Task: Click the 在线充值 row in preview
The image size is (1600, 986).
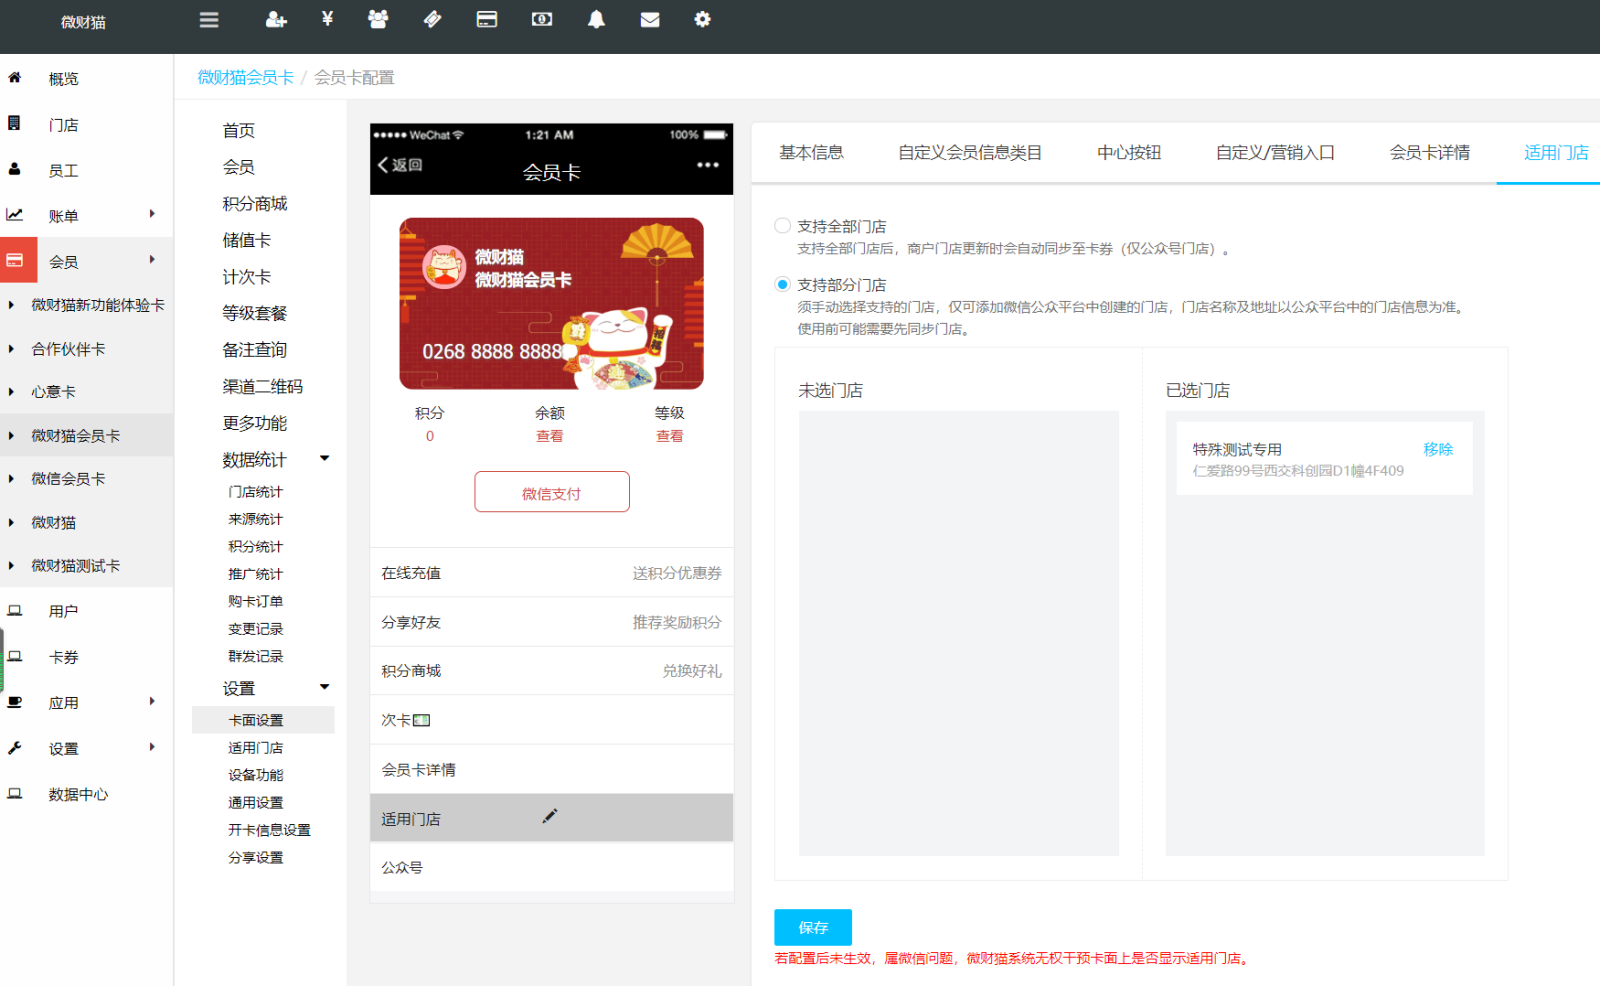Action: tap(551, 573)
